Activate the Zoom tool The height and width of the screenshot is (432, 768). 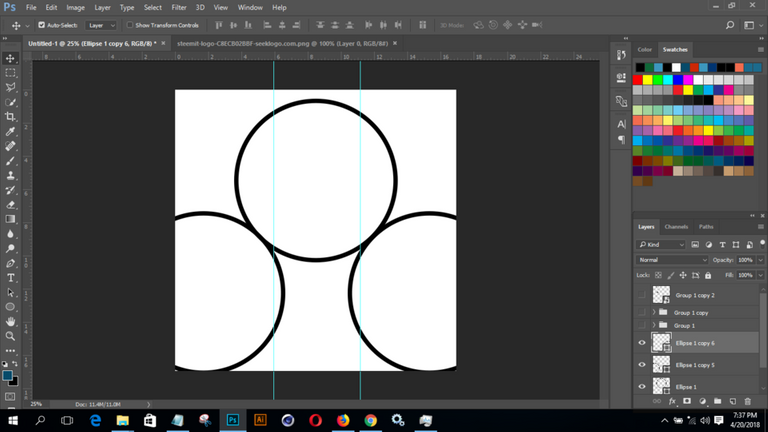11,336
